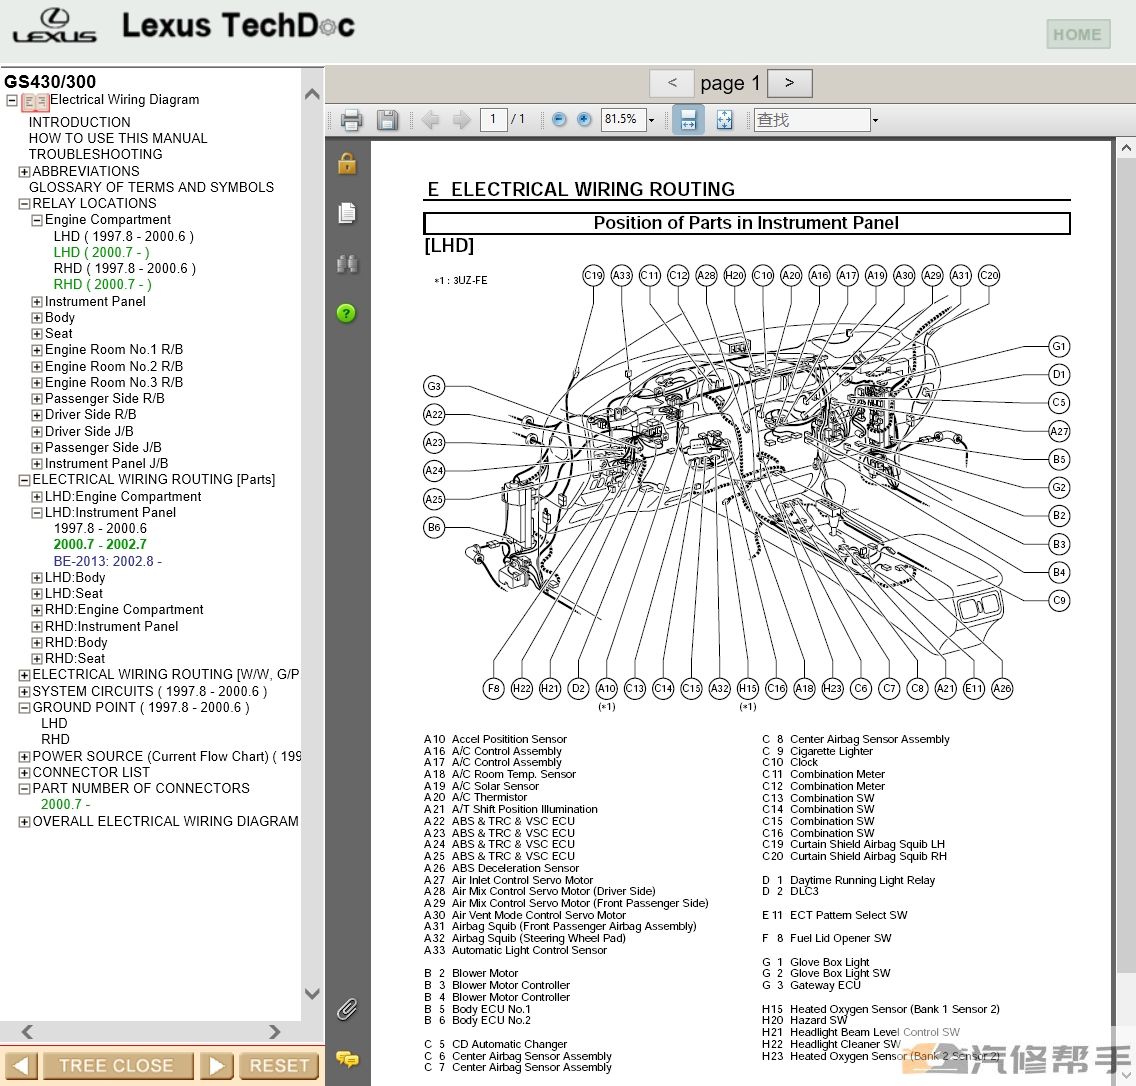Go to the previous page with the < button
The height and width of the screenshot is (1086, 1136).
672,83
